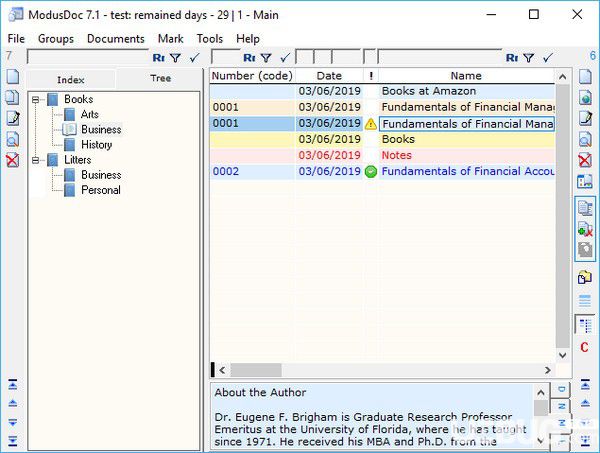Click the gray stamp document icon
This screenshot has height=453, width=600.
pyautogui.click(x=585, y=250)
